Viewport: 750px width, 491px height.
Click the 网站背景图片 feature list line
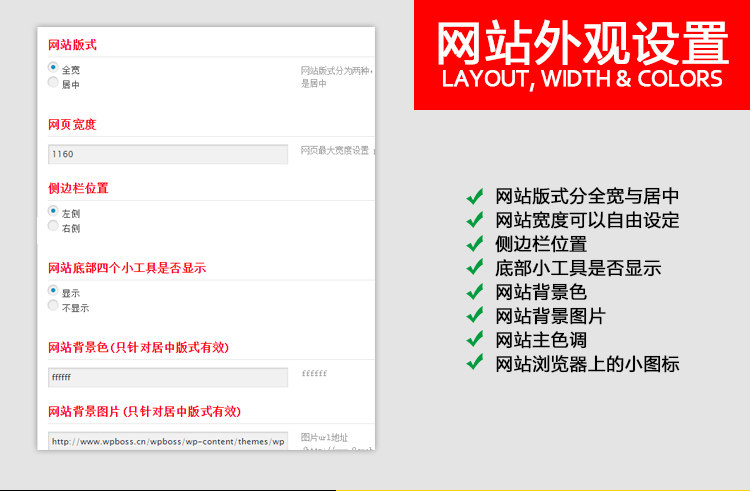tap(551, 316)
